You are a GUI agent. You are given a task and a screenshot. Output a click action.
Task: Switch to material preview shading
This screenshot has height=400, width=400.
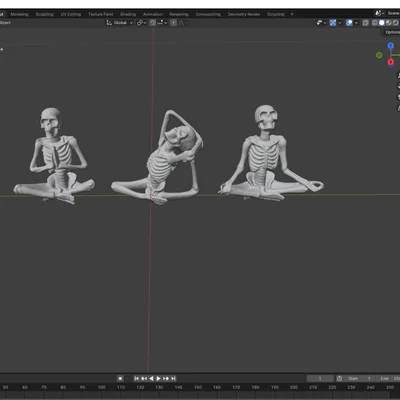(x=389, y=23)
